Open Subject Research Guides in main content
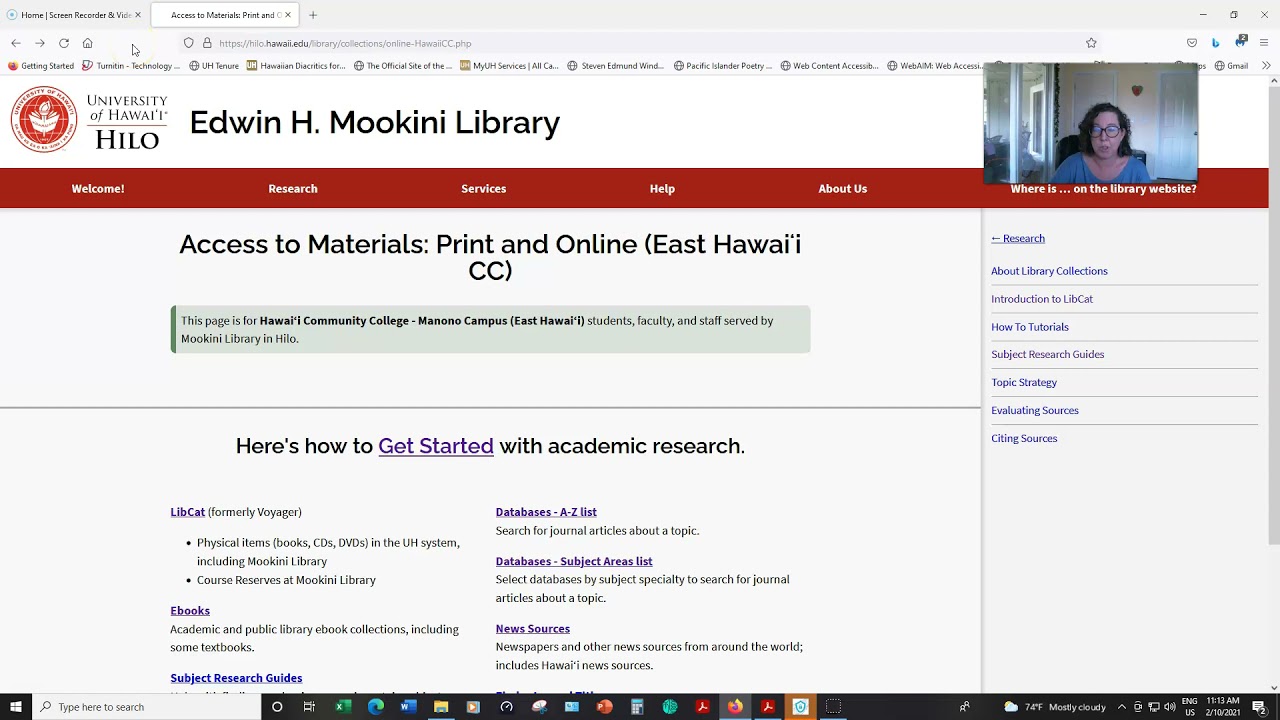Image resolution: width=1280 pixels, height=720 pixels. tap(236, 678)
